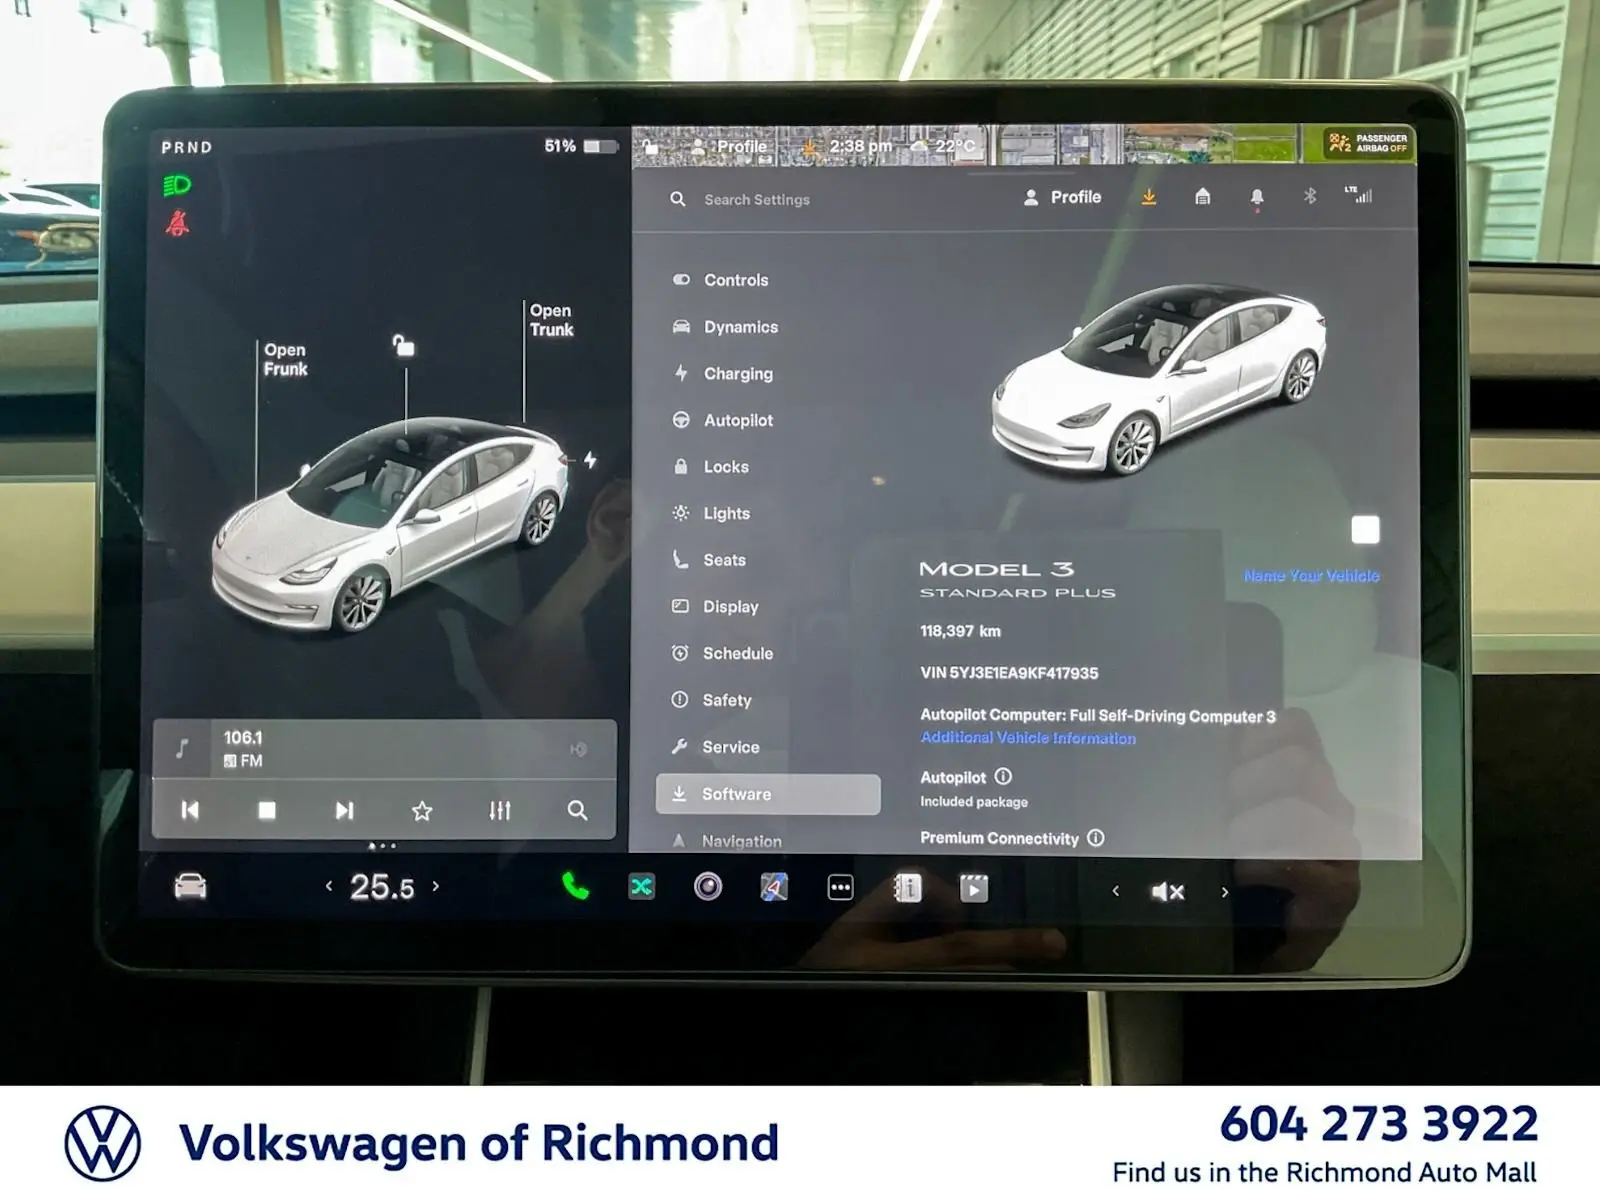Increase cabin temperature with right arrow

(x=435, y=886)
